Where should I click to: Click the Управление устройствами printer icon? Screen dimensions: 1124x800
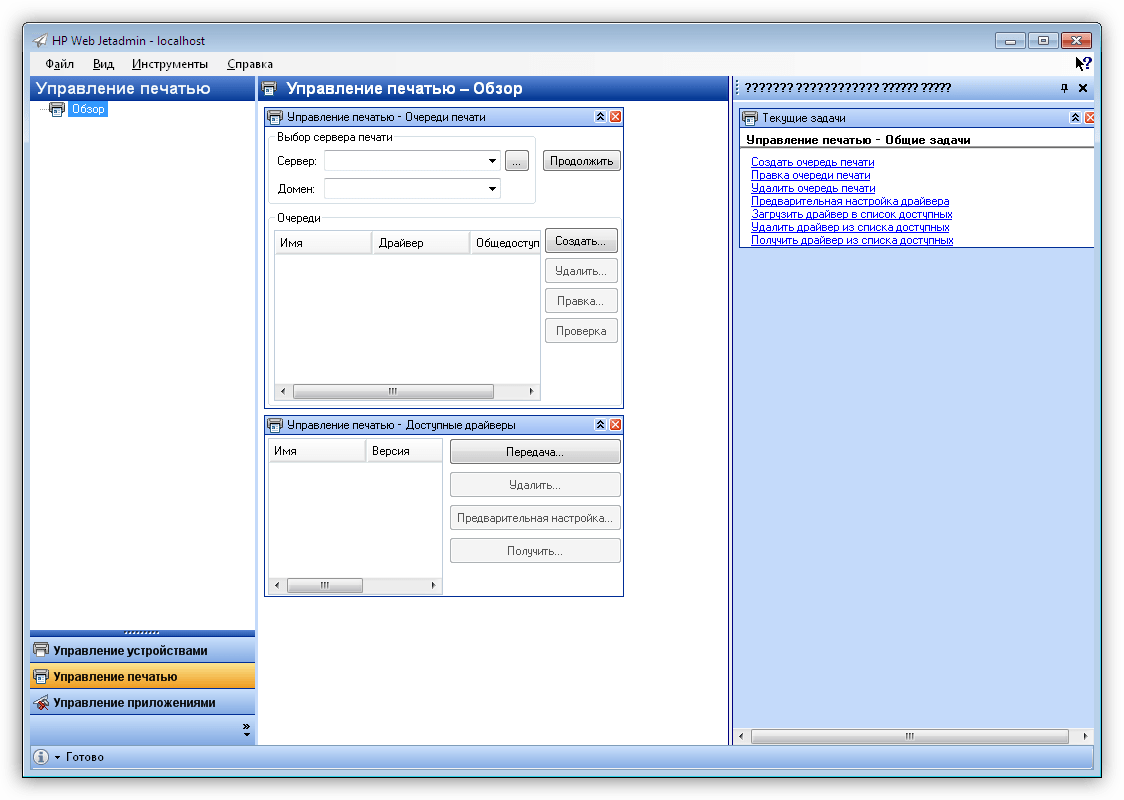pos(42,650)
